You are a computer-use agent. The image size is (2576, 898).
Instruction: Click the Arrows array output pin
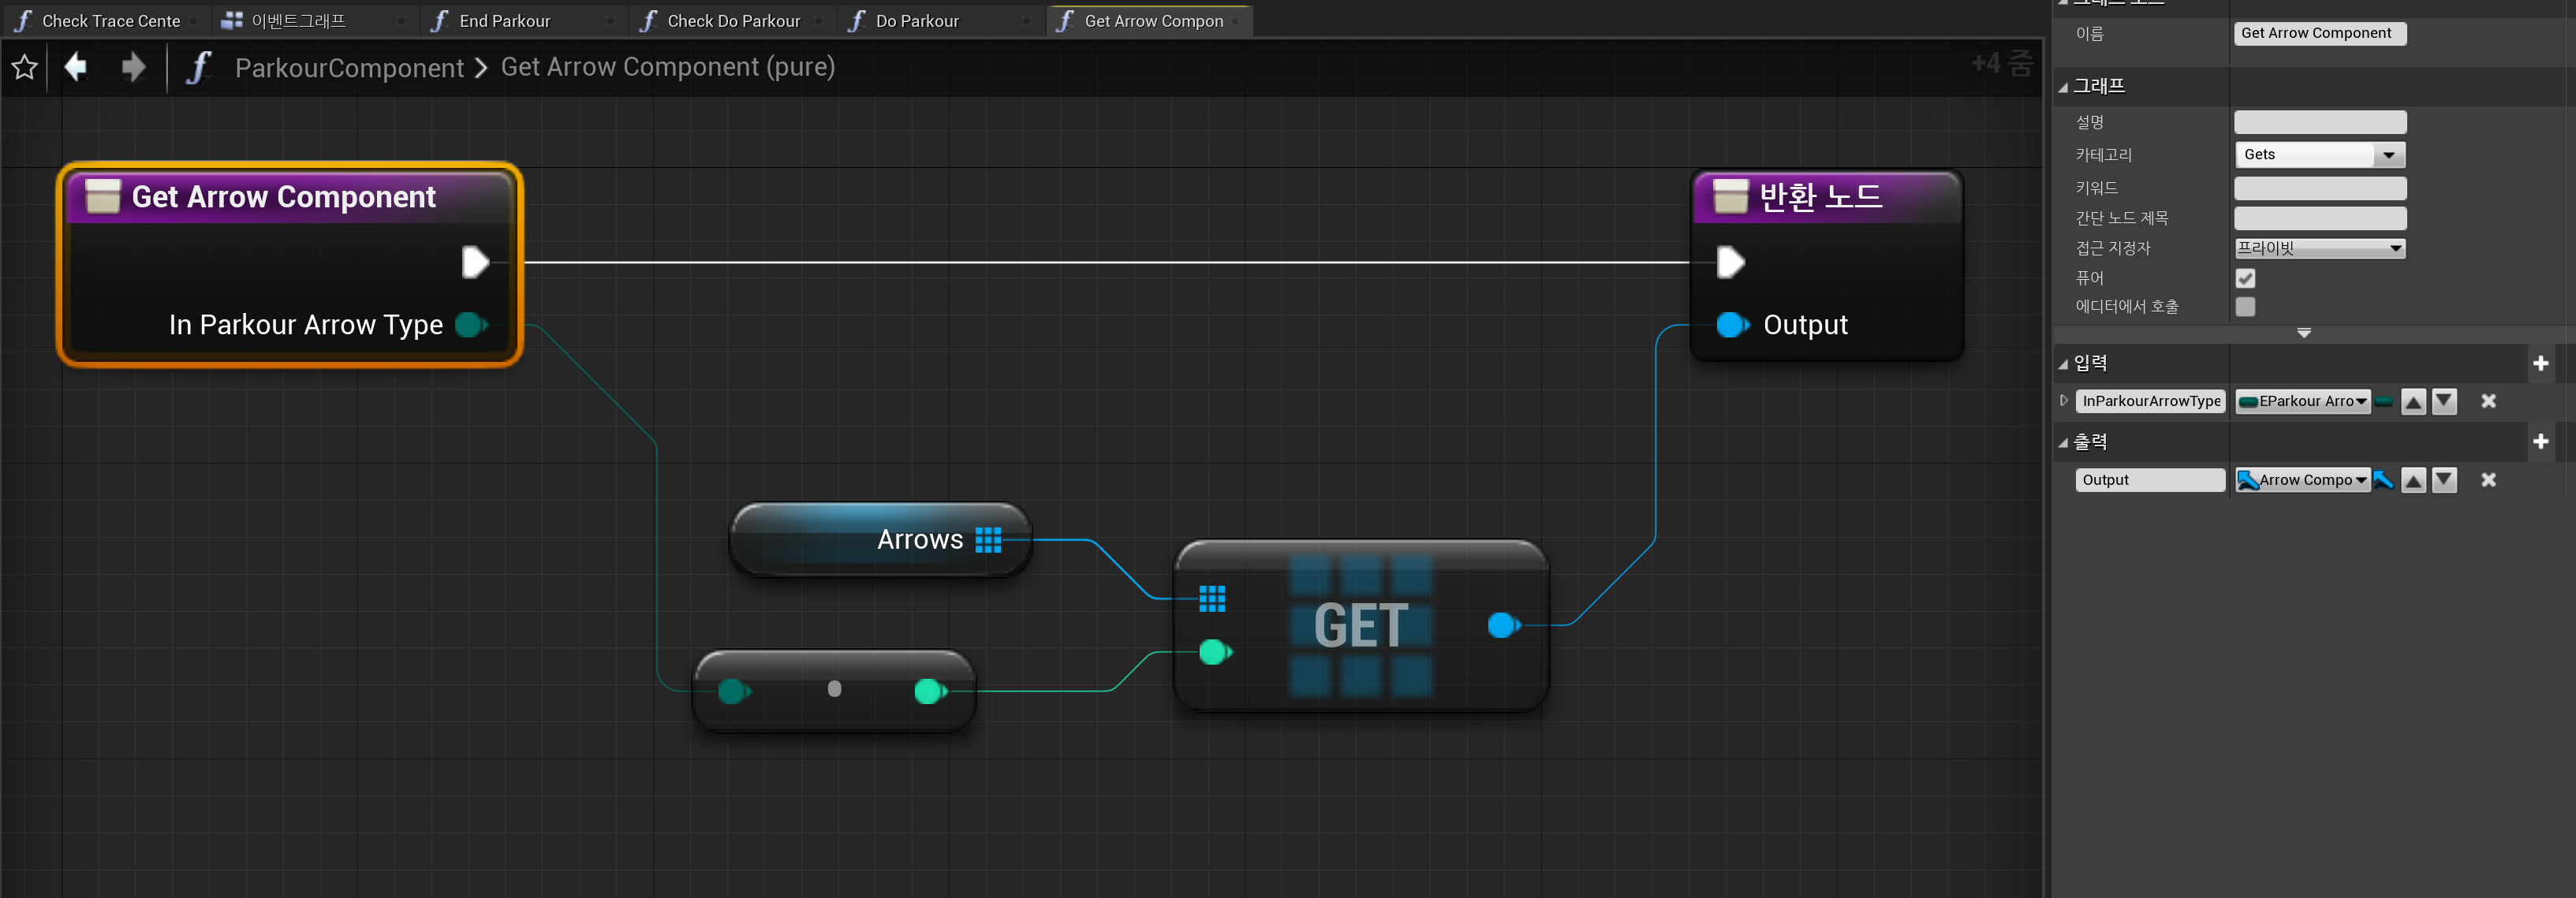click(x=988, y=540)
